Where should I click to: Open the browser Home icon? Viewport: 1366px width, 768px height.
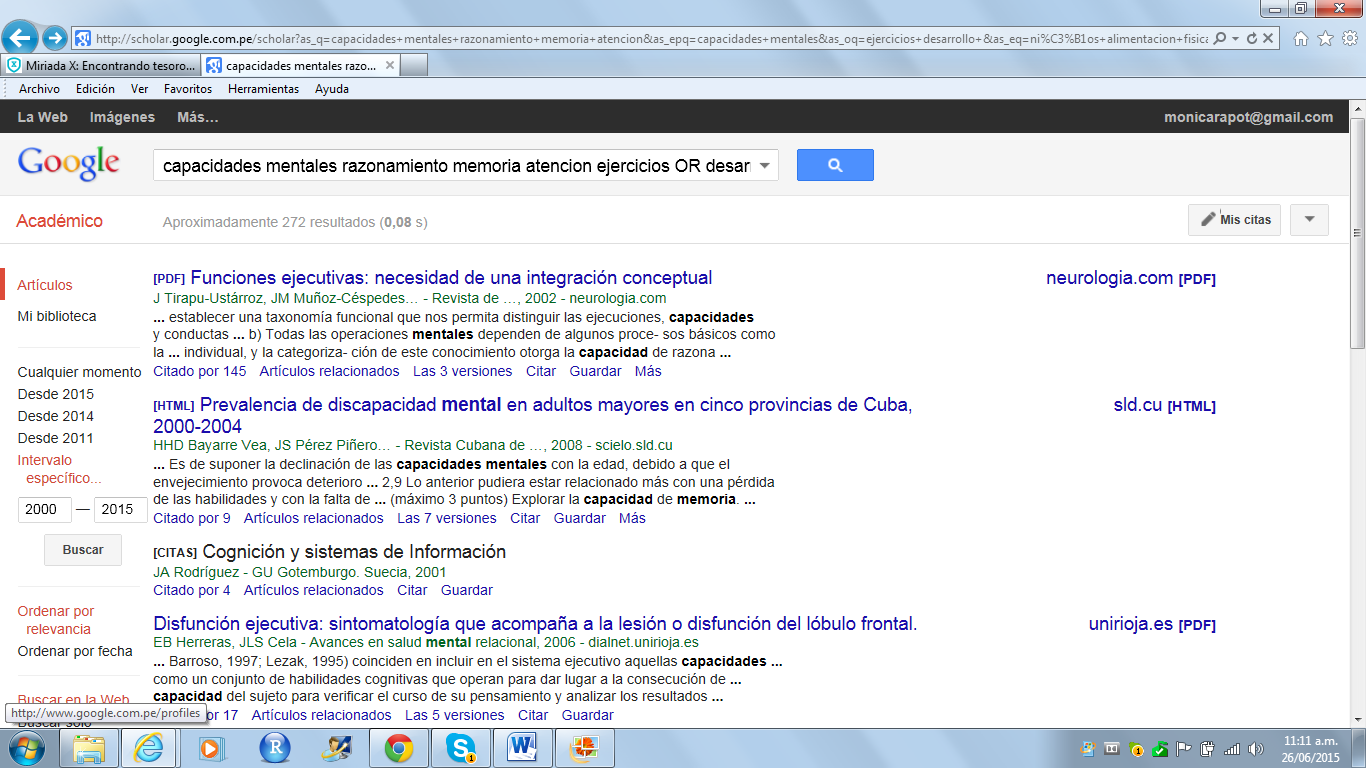(x=1301, y=38)
